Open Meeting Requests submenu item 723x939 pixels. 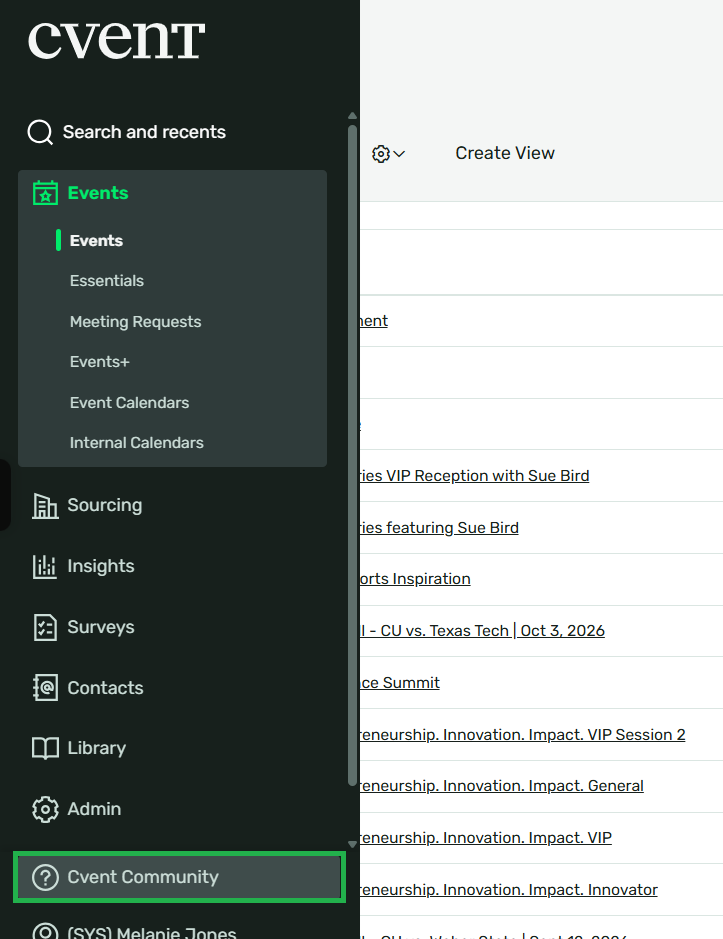[x=135, y=322]
